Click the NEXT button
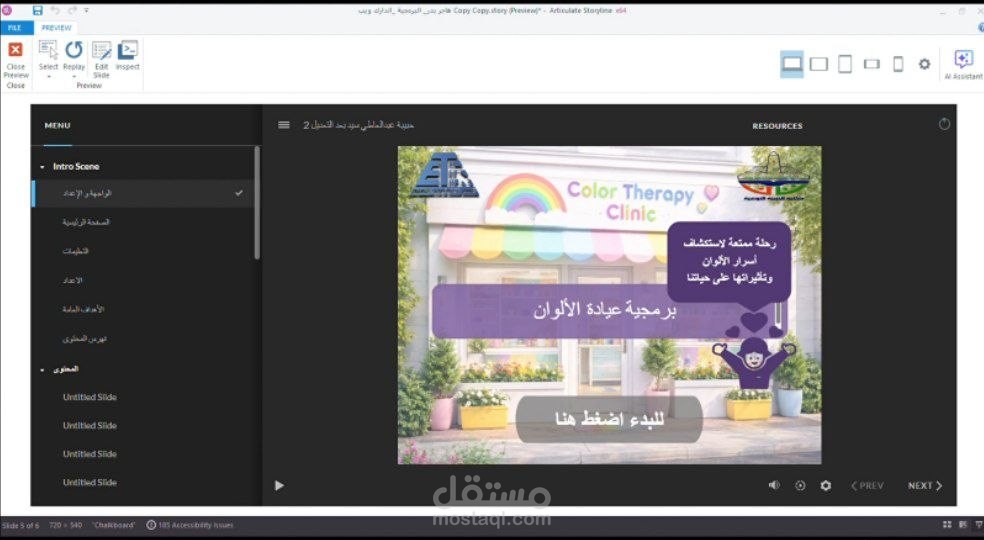The image size is (984, 540). point(924,485)
